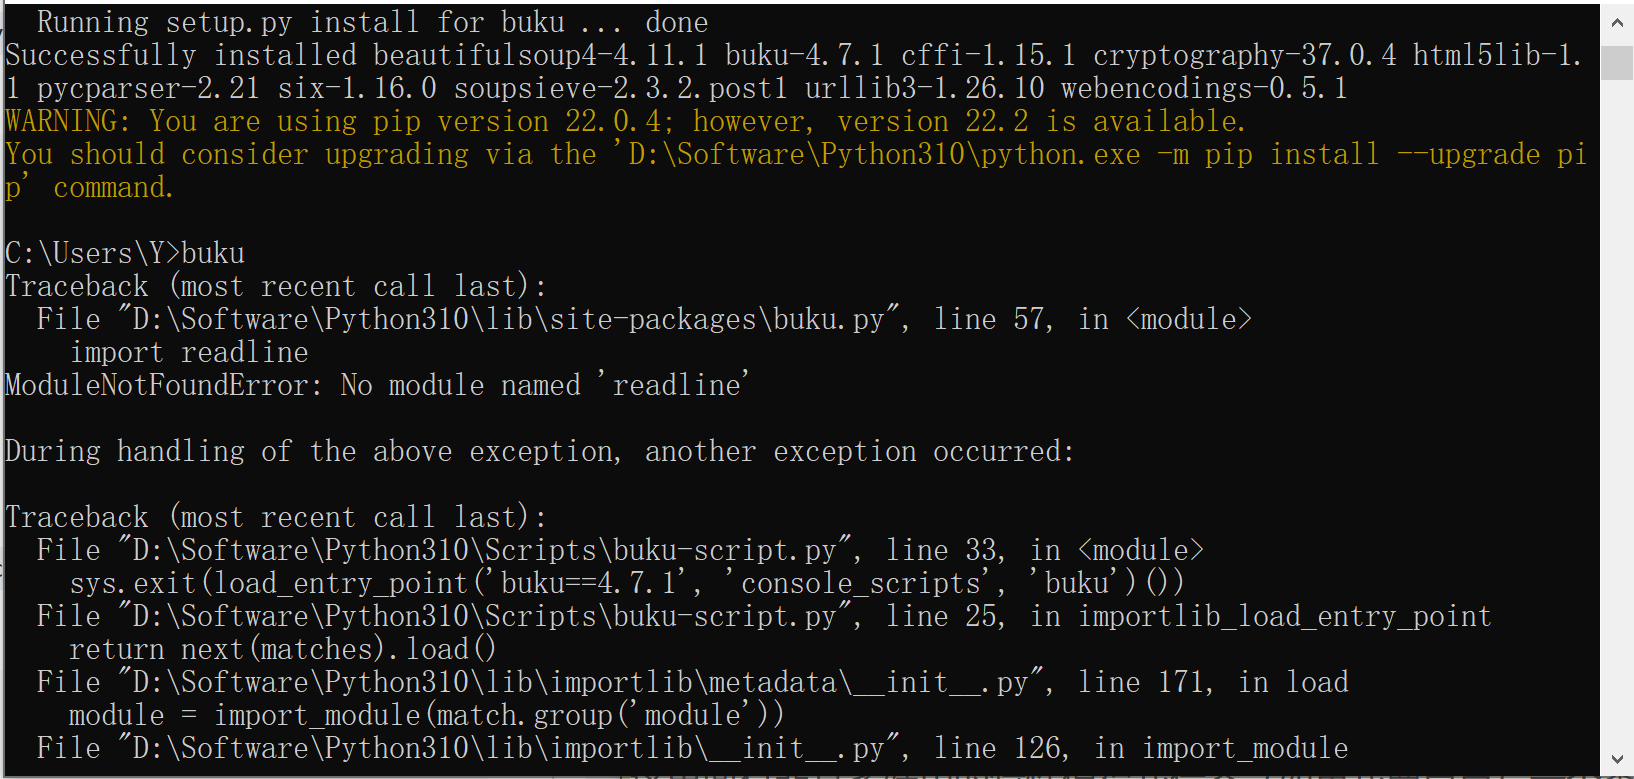Image resolution: width=1634 pixels, height=779 pixels.
Task: Click the 'import readline' line
Action: (189, 353)
